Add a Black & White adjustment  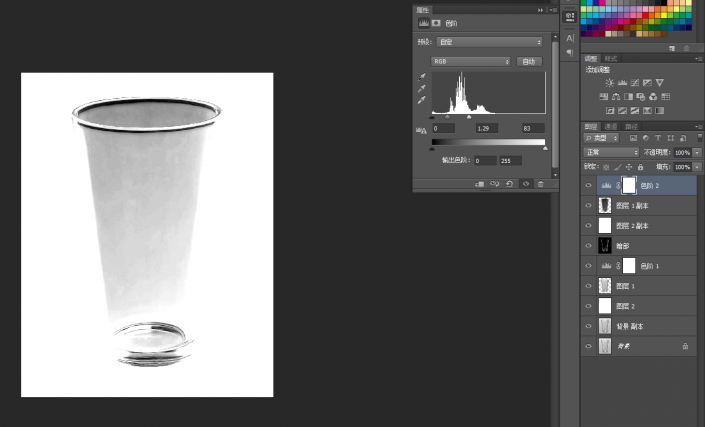629,97
